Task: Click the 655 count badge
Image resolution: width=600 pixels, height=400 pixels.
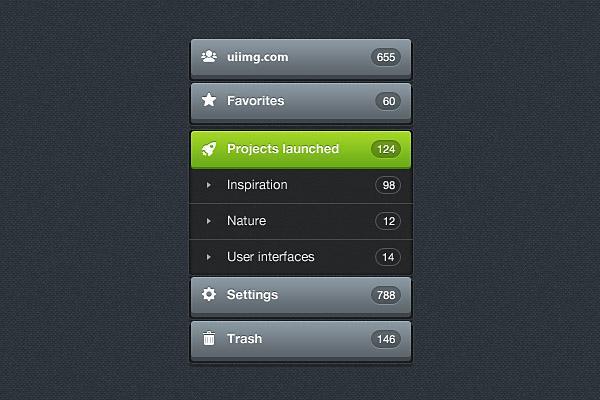Action: tap(386, 57)
